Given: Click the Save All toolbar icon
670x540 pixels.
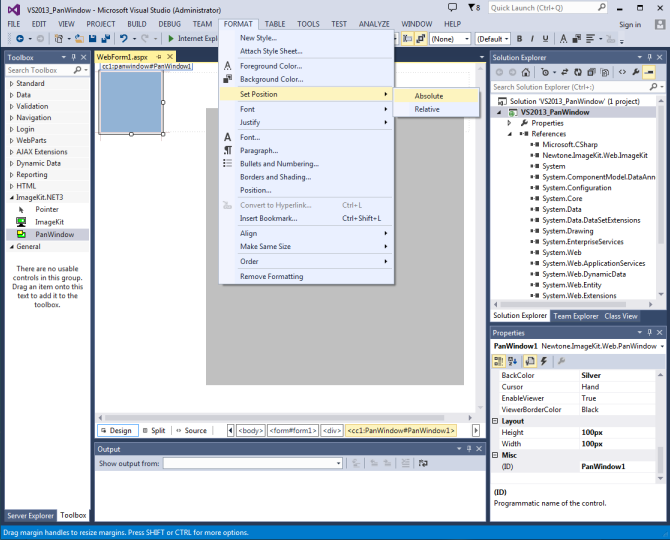Looking at the screenshot, I should pos(106,39).
